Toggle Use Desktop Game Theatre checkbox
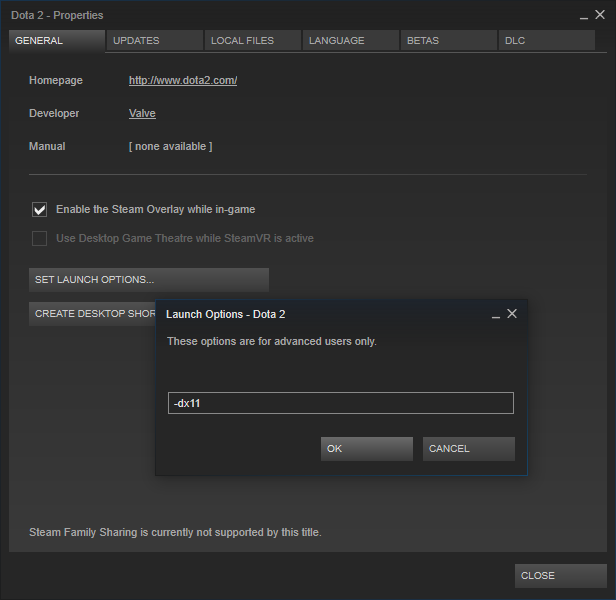The height and width of the screenshot is (600, 616). [39, 239]
